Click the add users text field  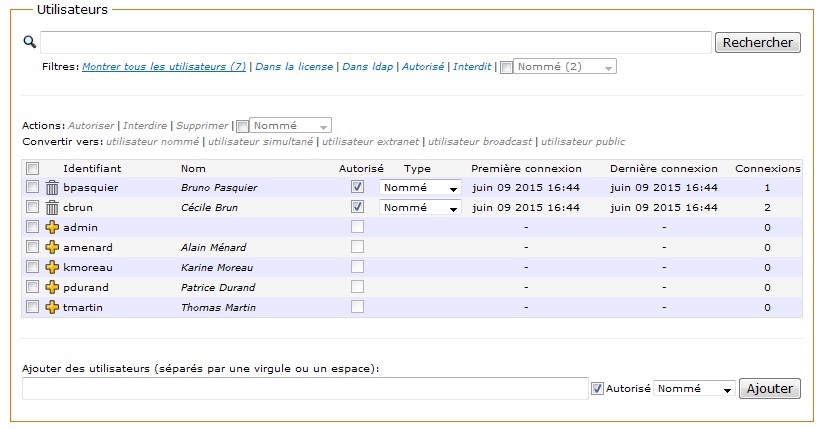(305, 389)
